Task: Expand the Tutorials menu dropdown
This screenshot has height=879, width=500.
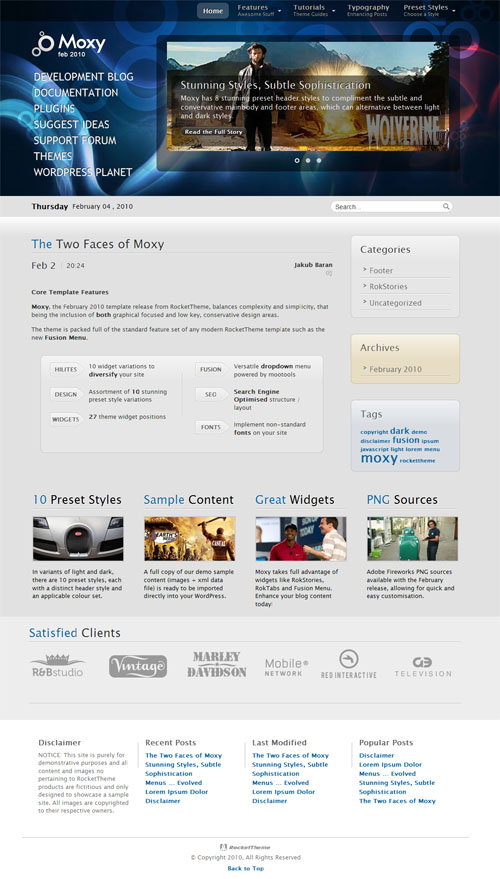Action: click(x=334, y=11)
